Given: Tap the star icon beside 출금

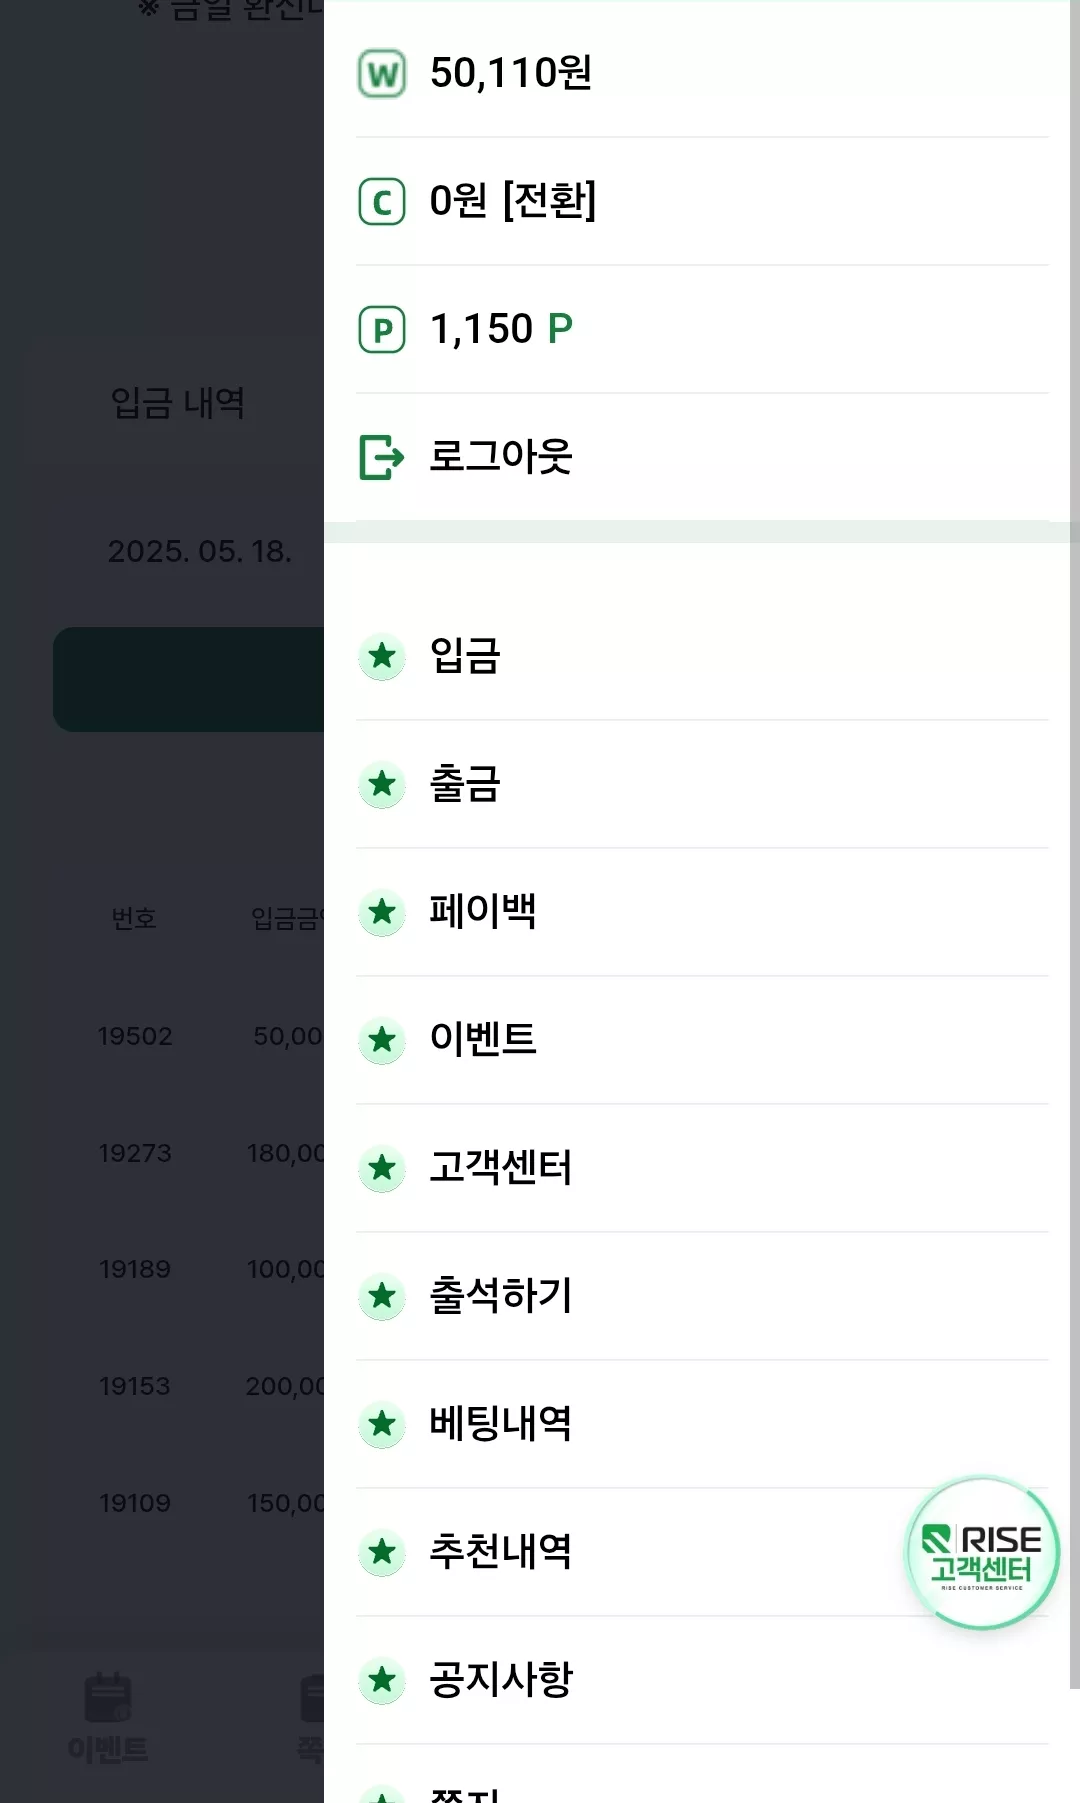Looking at the screenshot, I should [x=382, y=785].
